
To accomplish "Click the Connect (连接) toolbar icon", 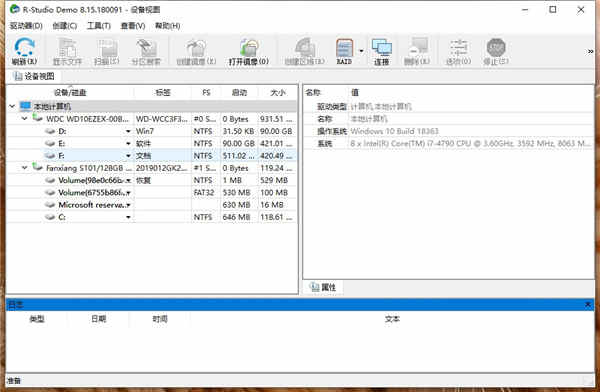I will click(382, 48).
